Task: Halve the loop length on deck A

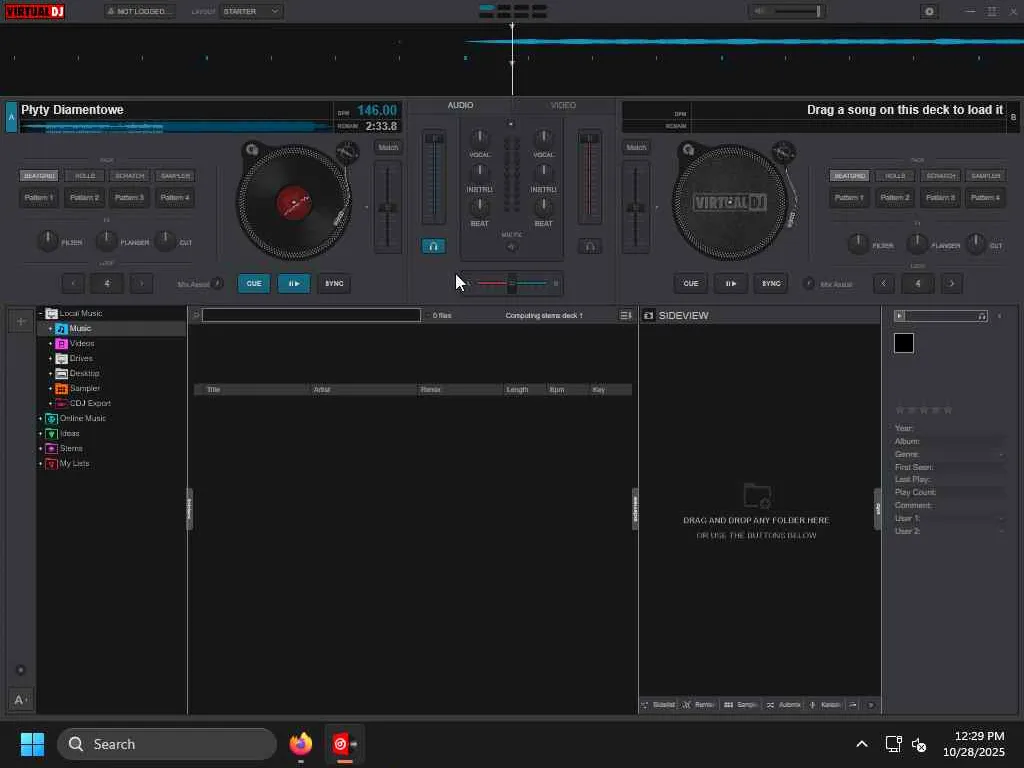Action: [x=73, y=283]
